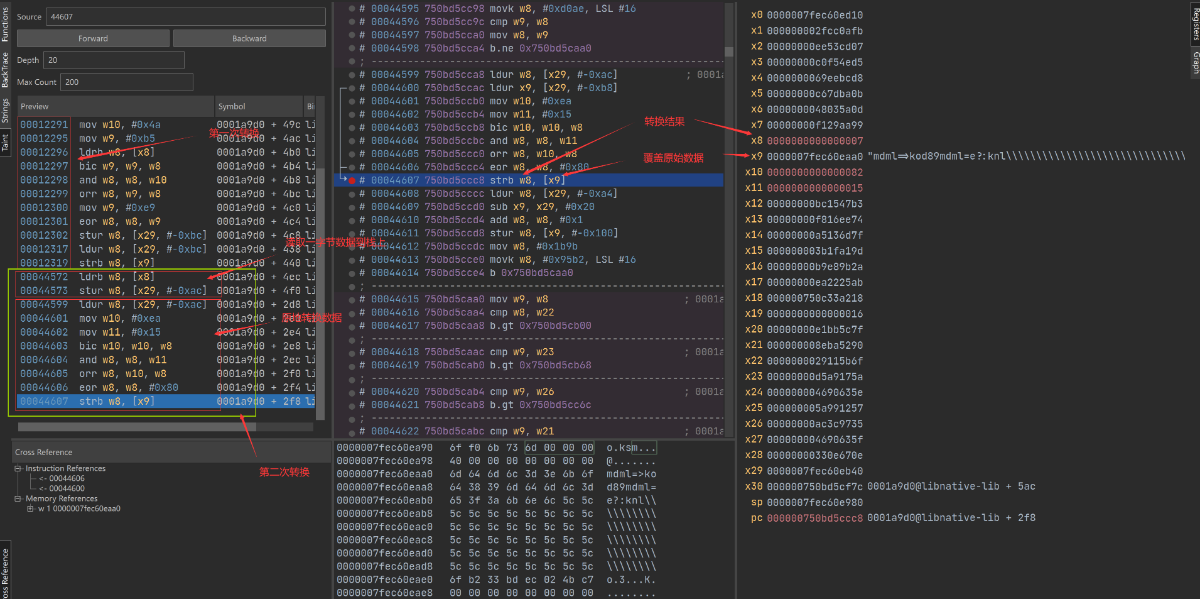
Task: Open the Registers tab on the right edge
Action: pos(1194,24)
